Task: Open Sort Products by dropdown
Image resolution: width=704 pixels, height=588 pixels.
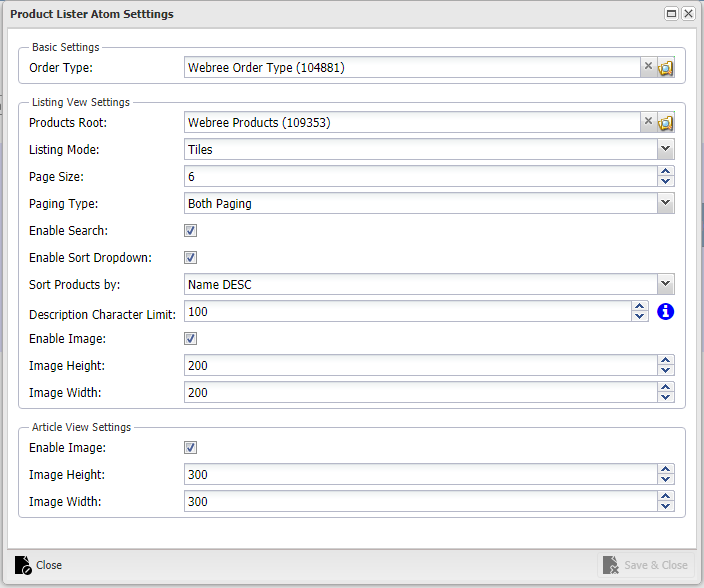Action: 665,284
